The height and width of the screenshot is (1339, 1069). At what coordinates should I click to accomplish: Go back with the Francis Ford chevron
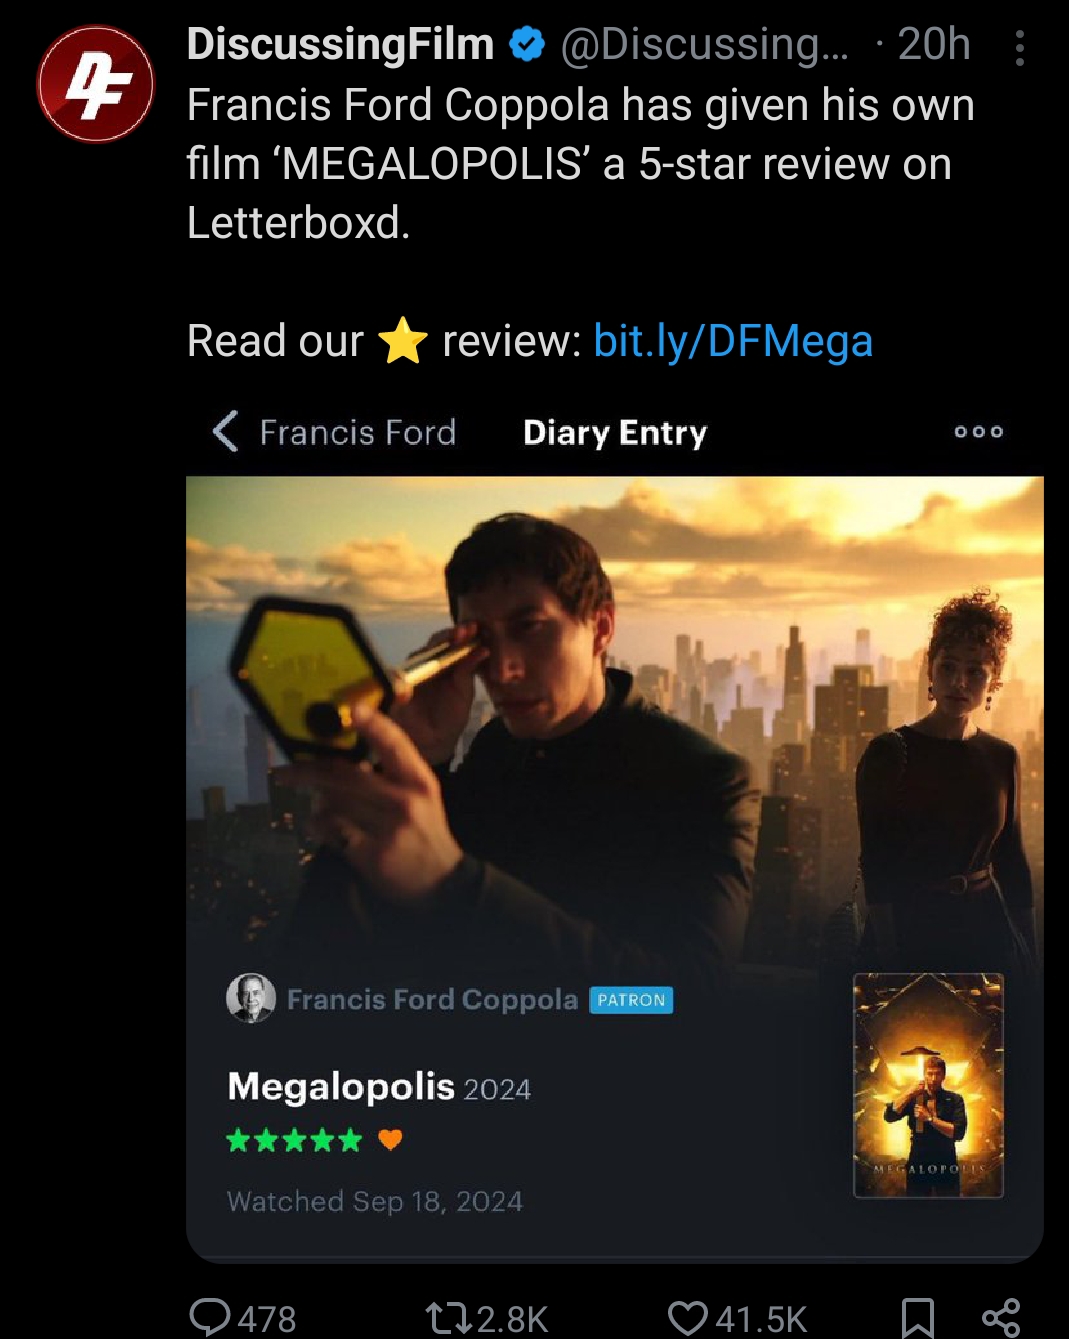click(226, 432)
